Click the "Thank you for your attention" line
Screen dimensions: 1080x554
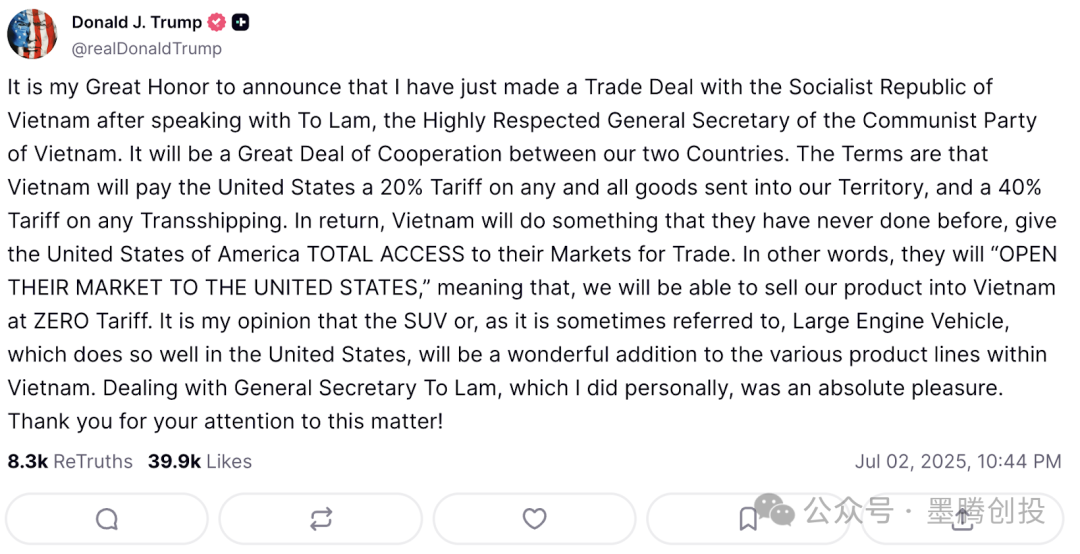pos(225,421)
